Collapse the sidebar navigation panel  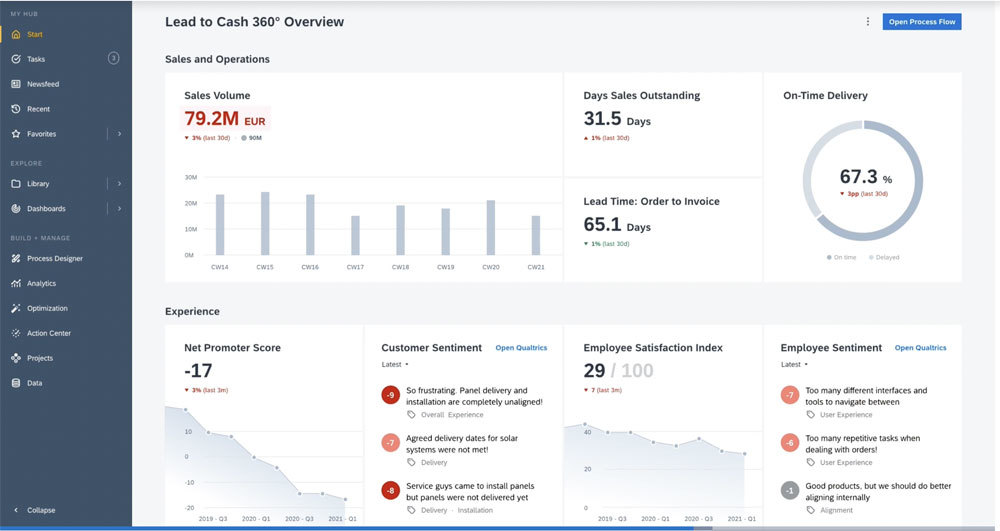[35, 510]
